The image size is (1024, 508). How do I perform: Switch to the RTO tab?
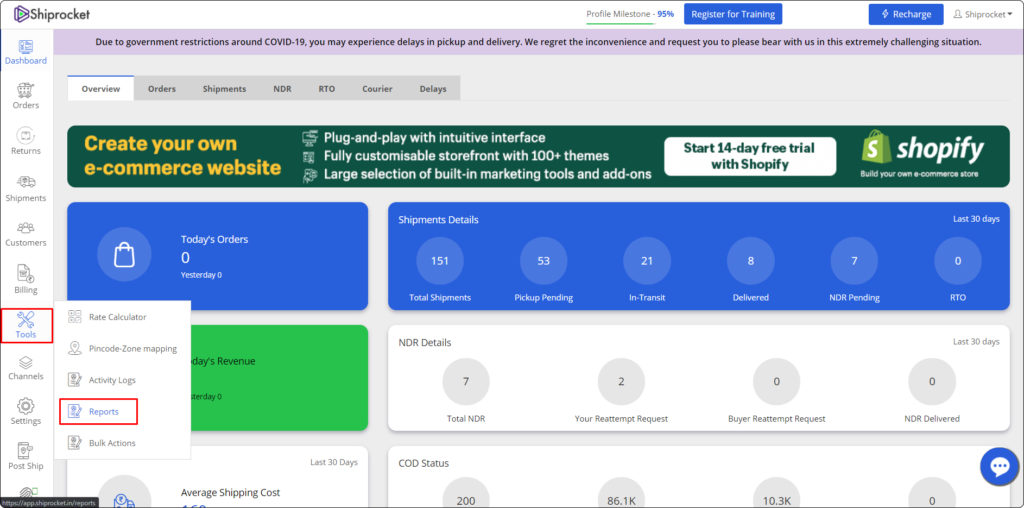pyautogui.click(x=327, y=89)
